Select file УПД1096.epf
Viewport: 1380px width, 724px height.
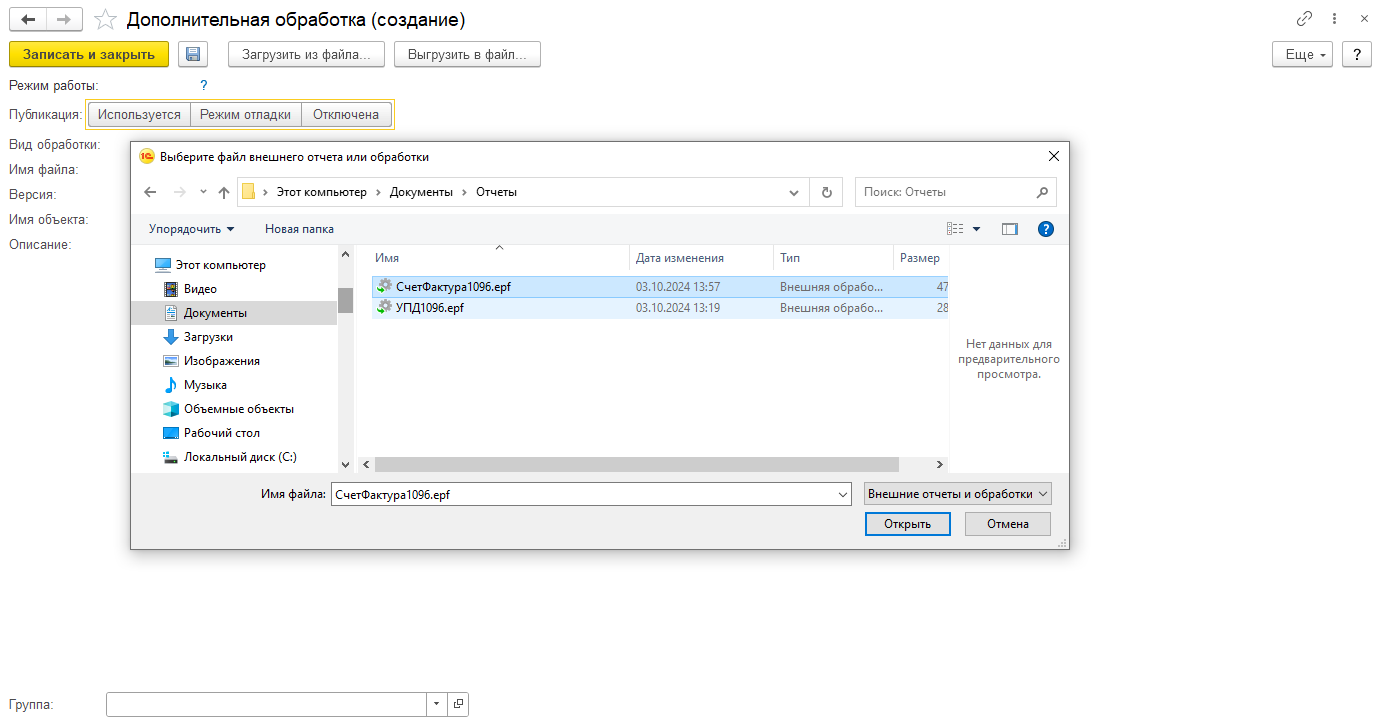(x=660, y=308)
